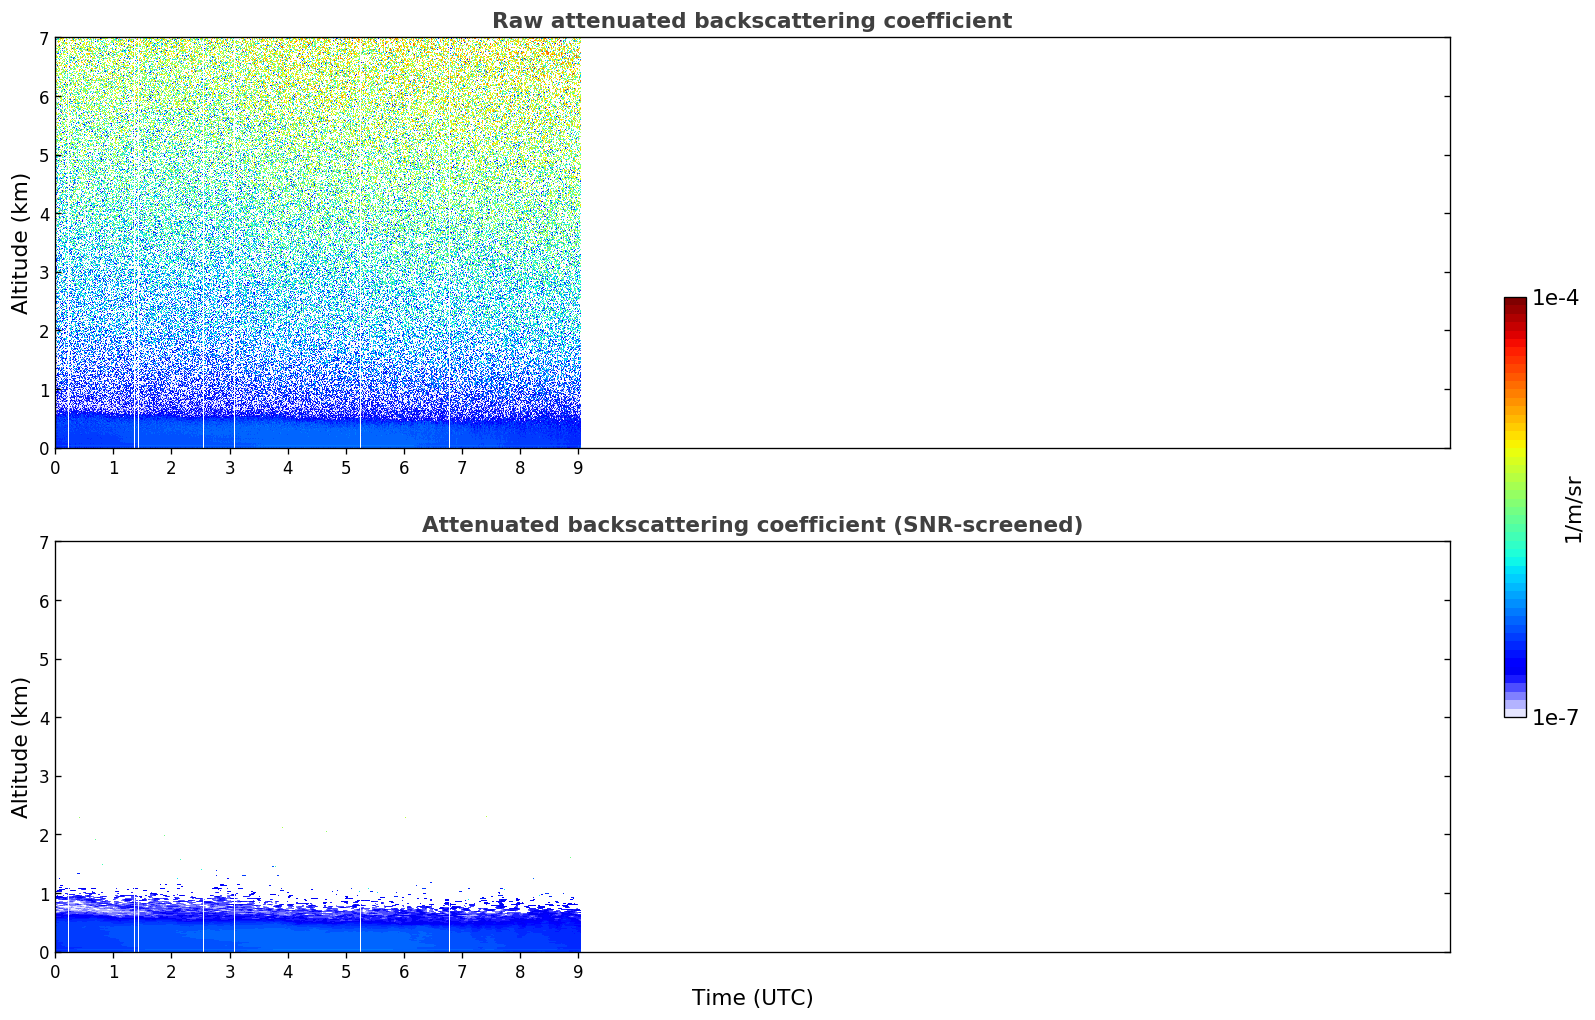Click the "Raw attenuated backscattering coefficient" title
The height and width of the screenshot is (1020, 1595).
pyautogui.click(x=752, y=21)
